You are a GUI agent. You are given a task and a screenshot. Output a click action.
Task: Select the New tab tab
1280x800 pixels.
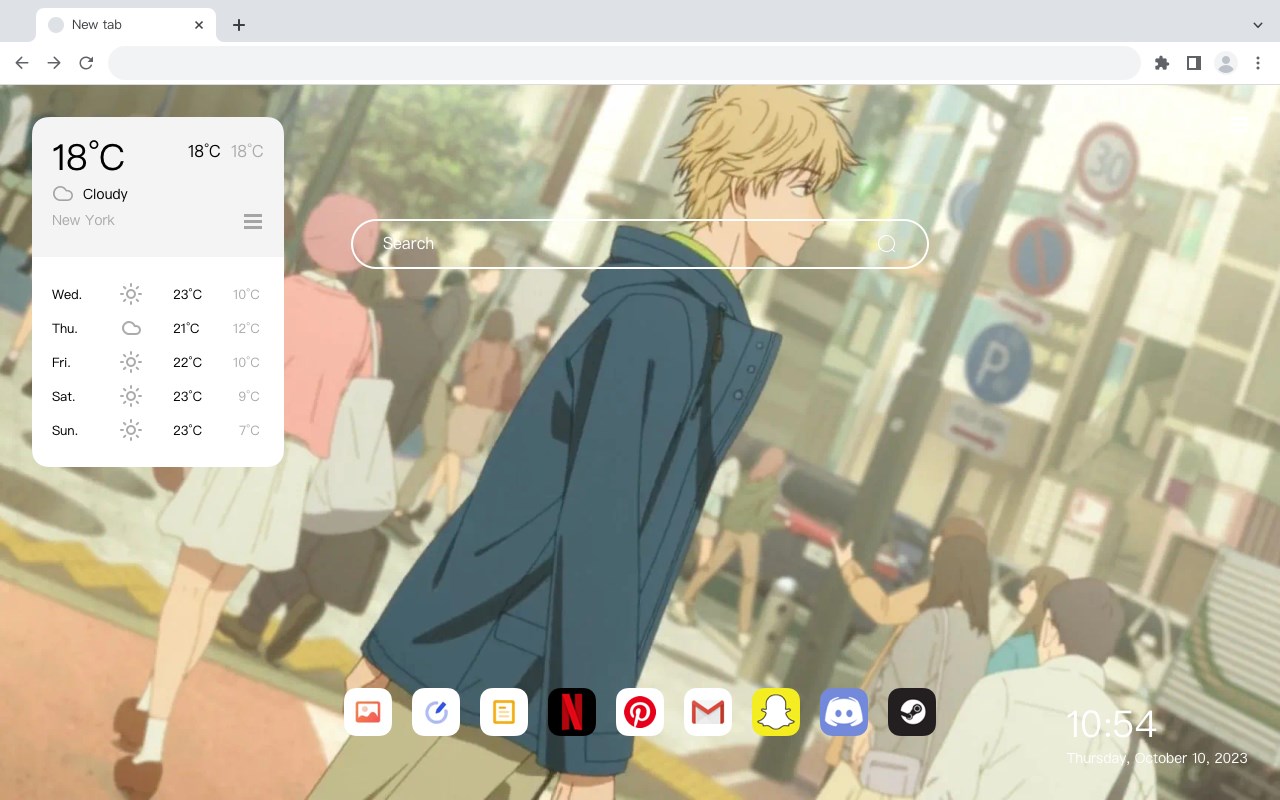point(126,25)
